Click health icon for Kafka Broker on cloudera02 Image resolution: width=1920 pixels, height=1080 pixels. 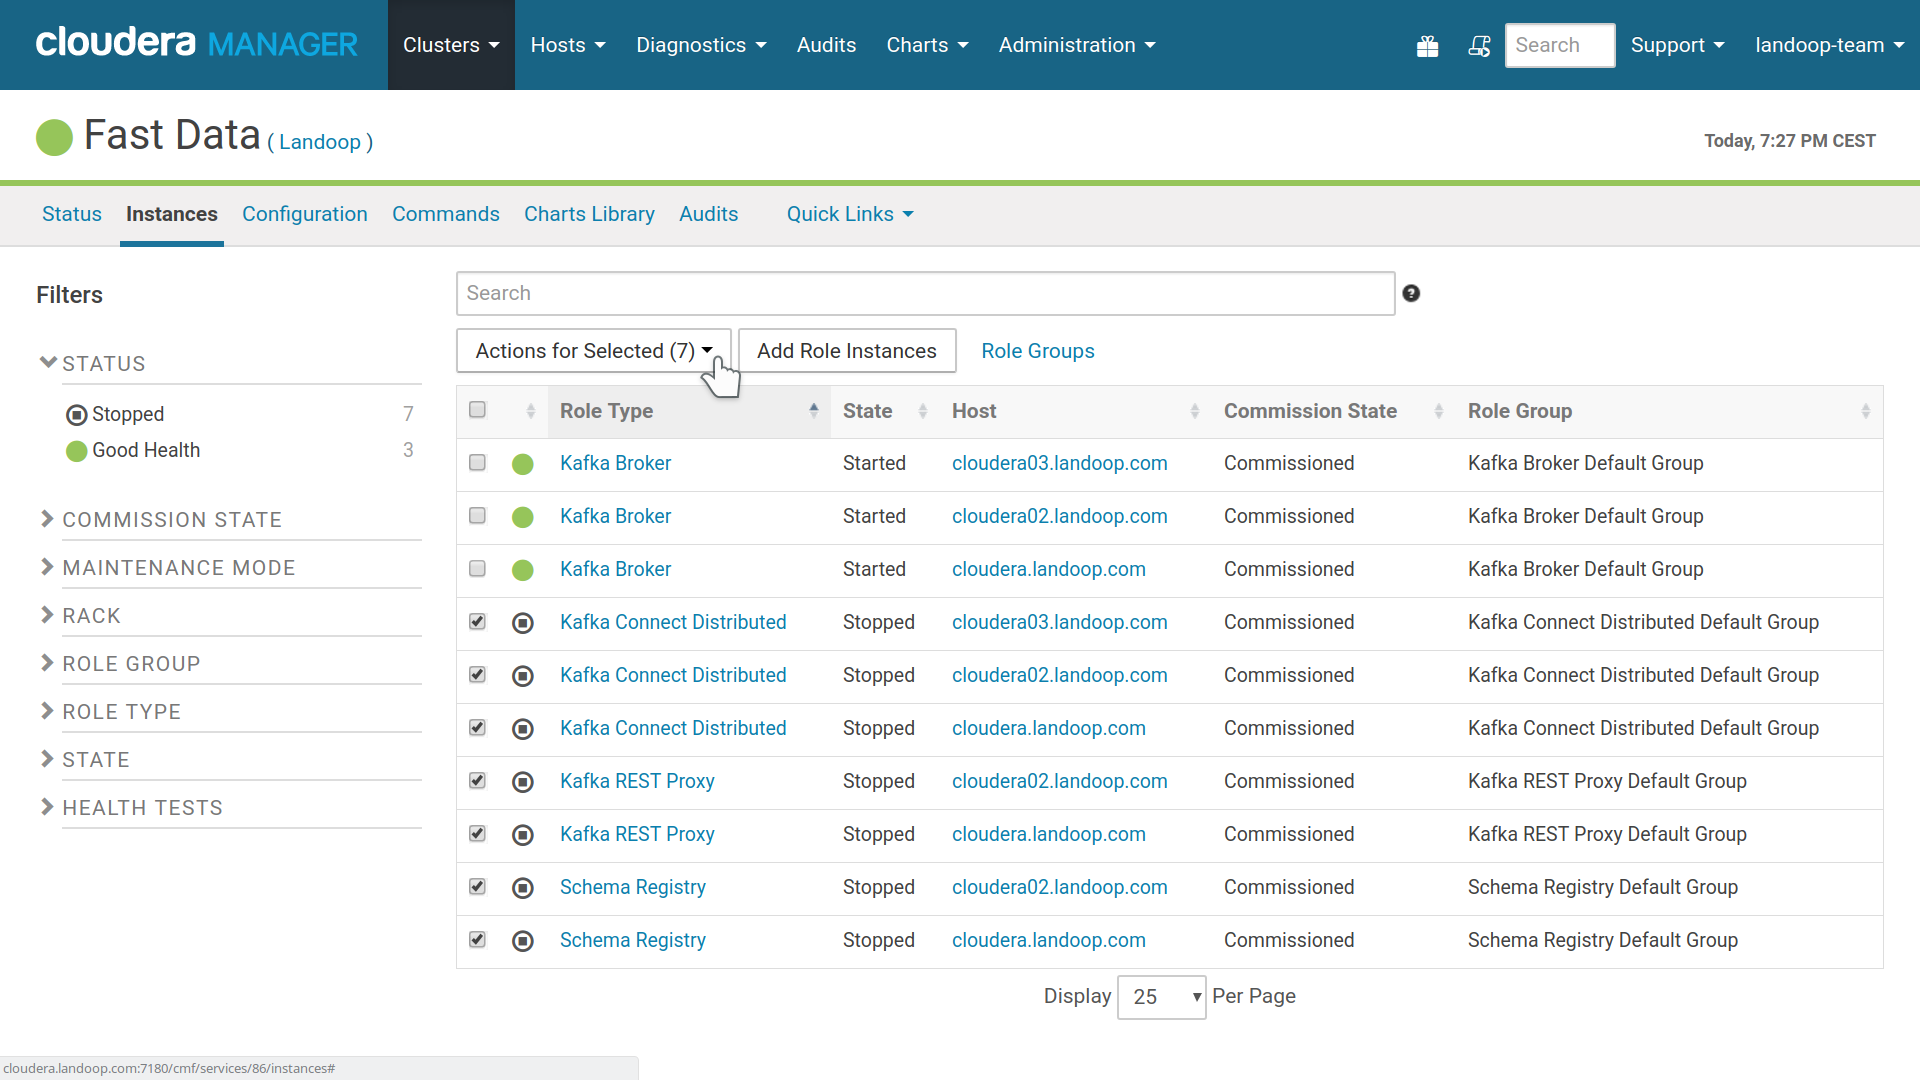pos(522,517)
